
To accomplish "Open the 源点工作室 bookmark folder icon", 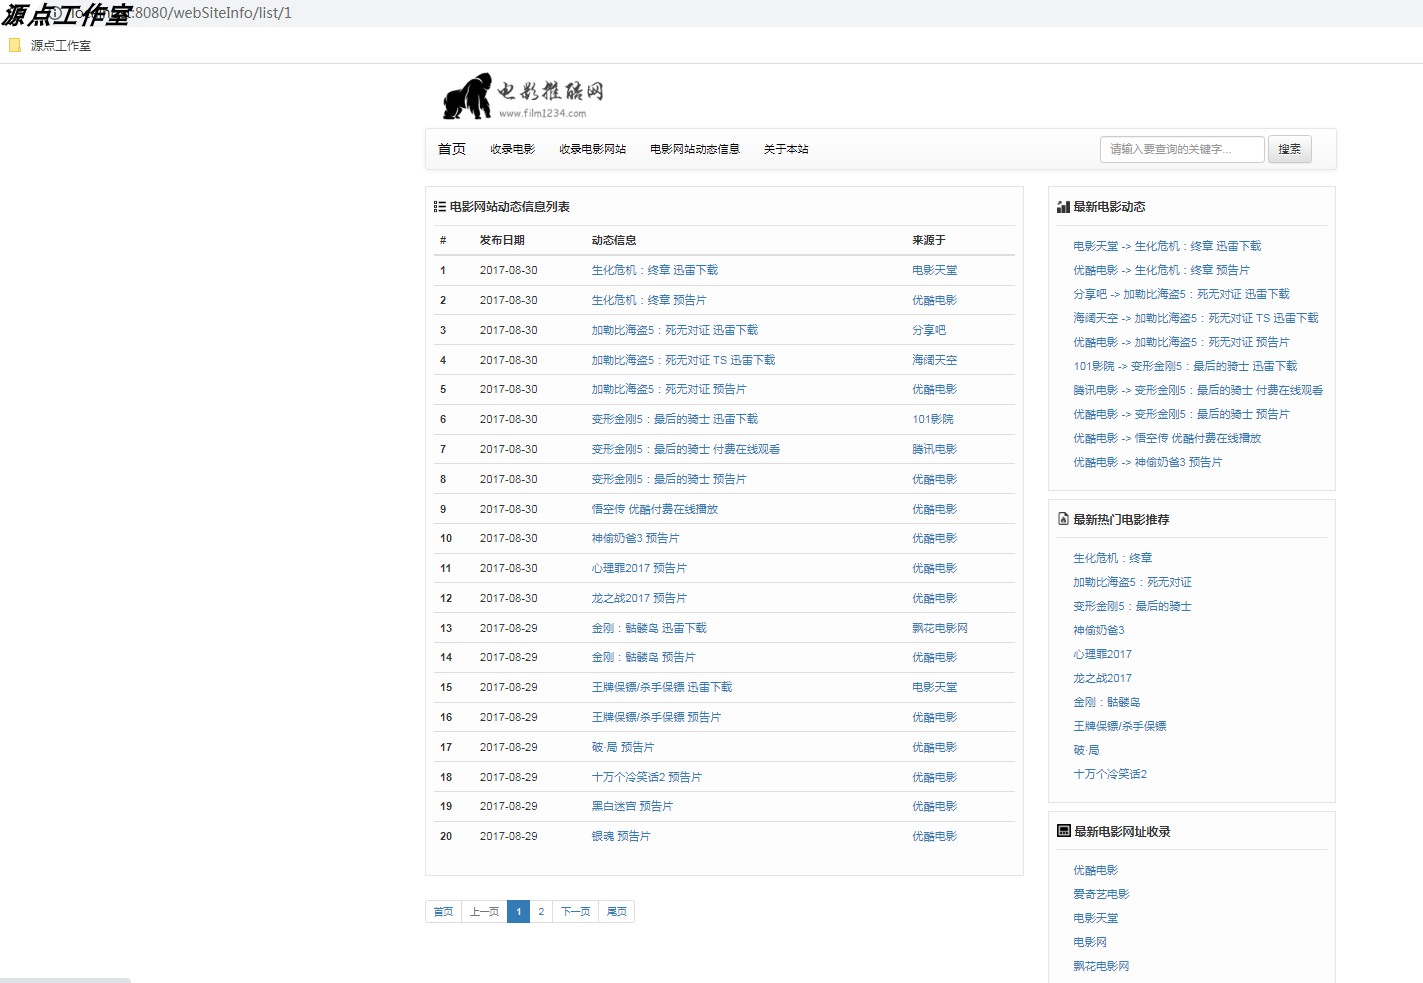I will click(x=14, y=45).
